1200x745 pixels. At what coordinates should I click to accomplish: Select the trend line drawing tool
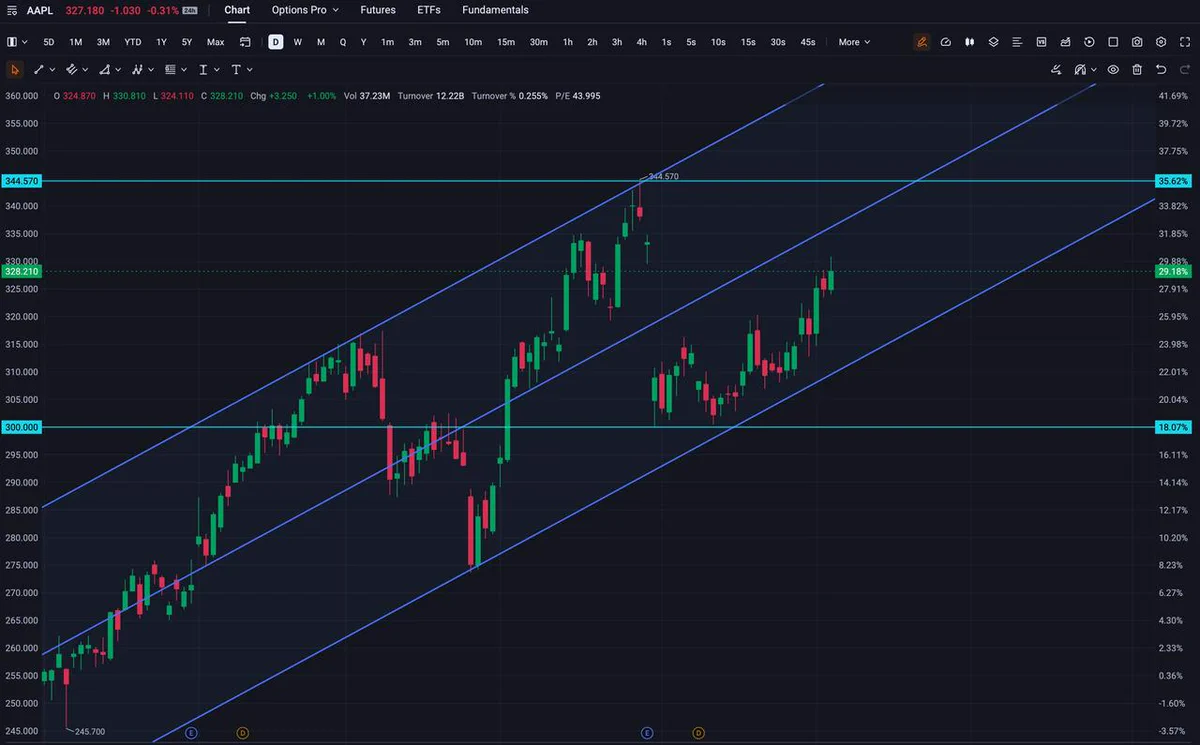tap(39, 70)
